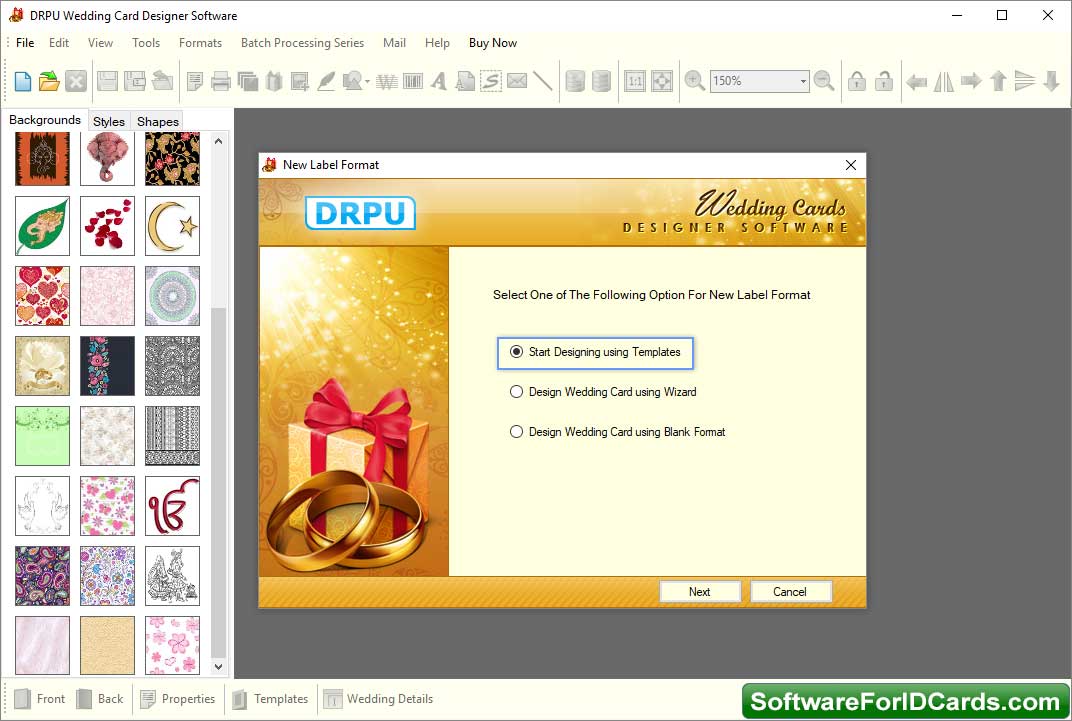Click Buy Now in the menu bar
Viewport: 1072px width, 721px height.
(492, 43)
